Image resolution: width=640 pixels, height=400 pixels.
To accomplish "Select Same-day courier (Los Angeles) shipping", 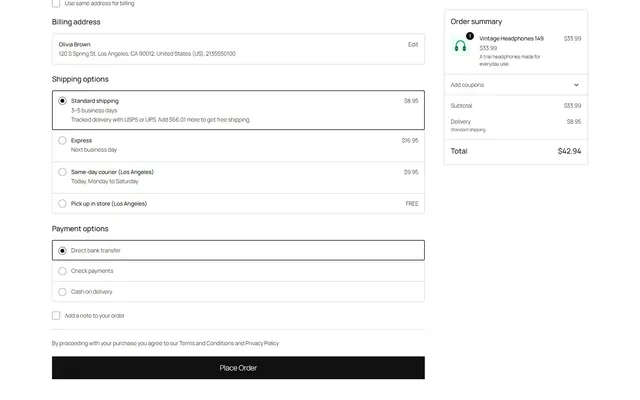I will point(62,172).
